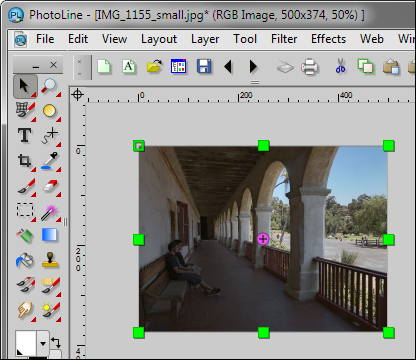Viewport: 416px width, 360px height.
Task: Choose the Text tool
Action: tap(25, 136)
